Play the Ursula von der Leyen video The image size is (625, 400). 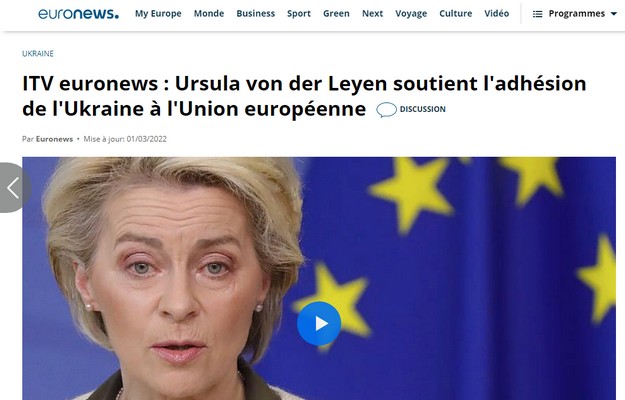(x=319, y=323)
